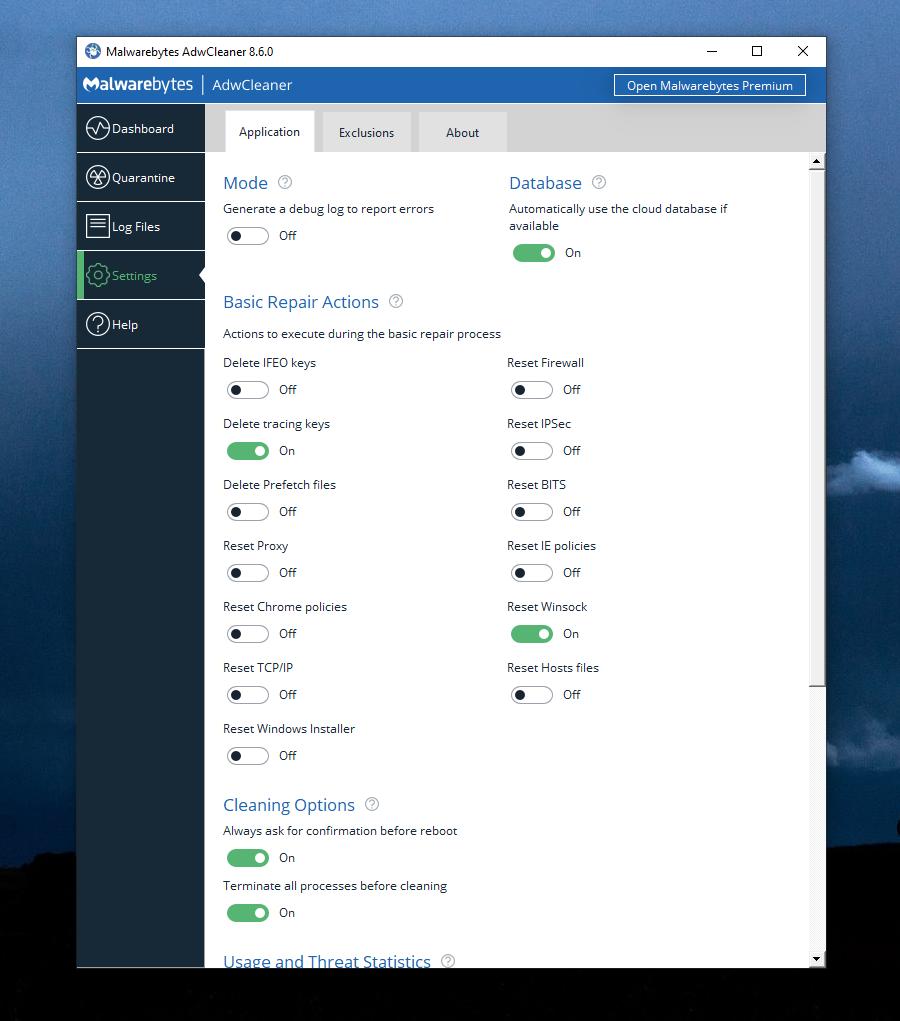Open the Quarantine biohazard icon

(98, 177)
